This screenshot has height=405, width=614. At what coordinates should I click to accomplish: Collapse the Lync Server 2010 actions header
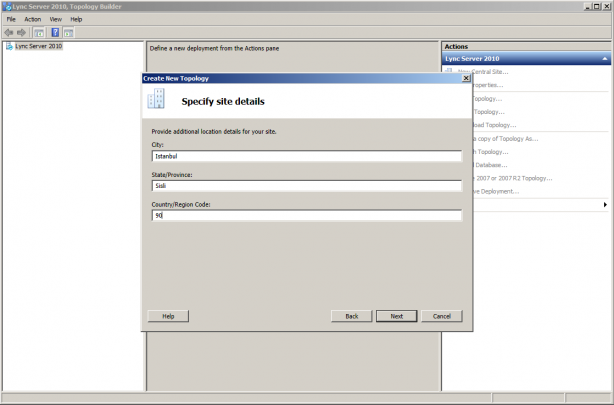[x=605, y=59]
